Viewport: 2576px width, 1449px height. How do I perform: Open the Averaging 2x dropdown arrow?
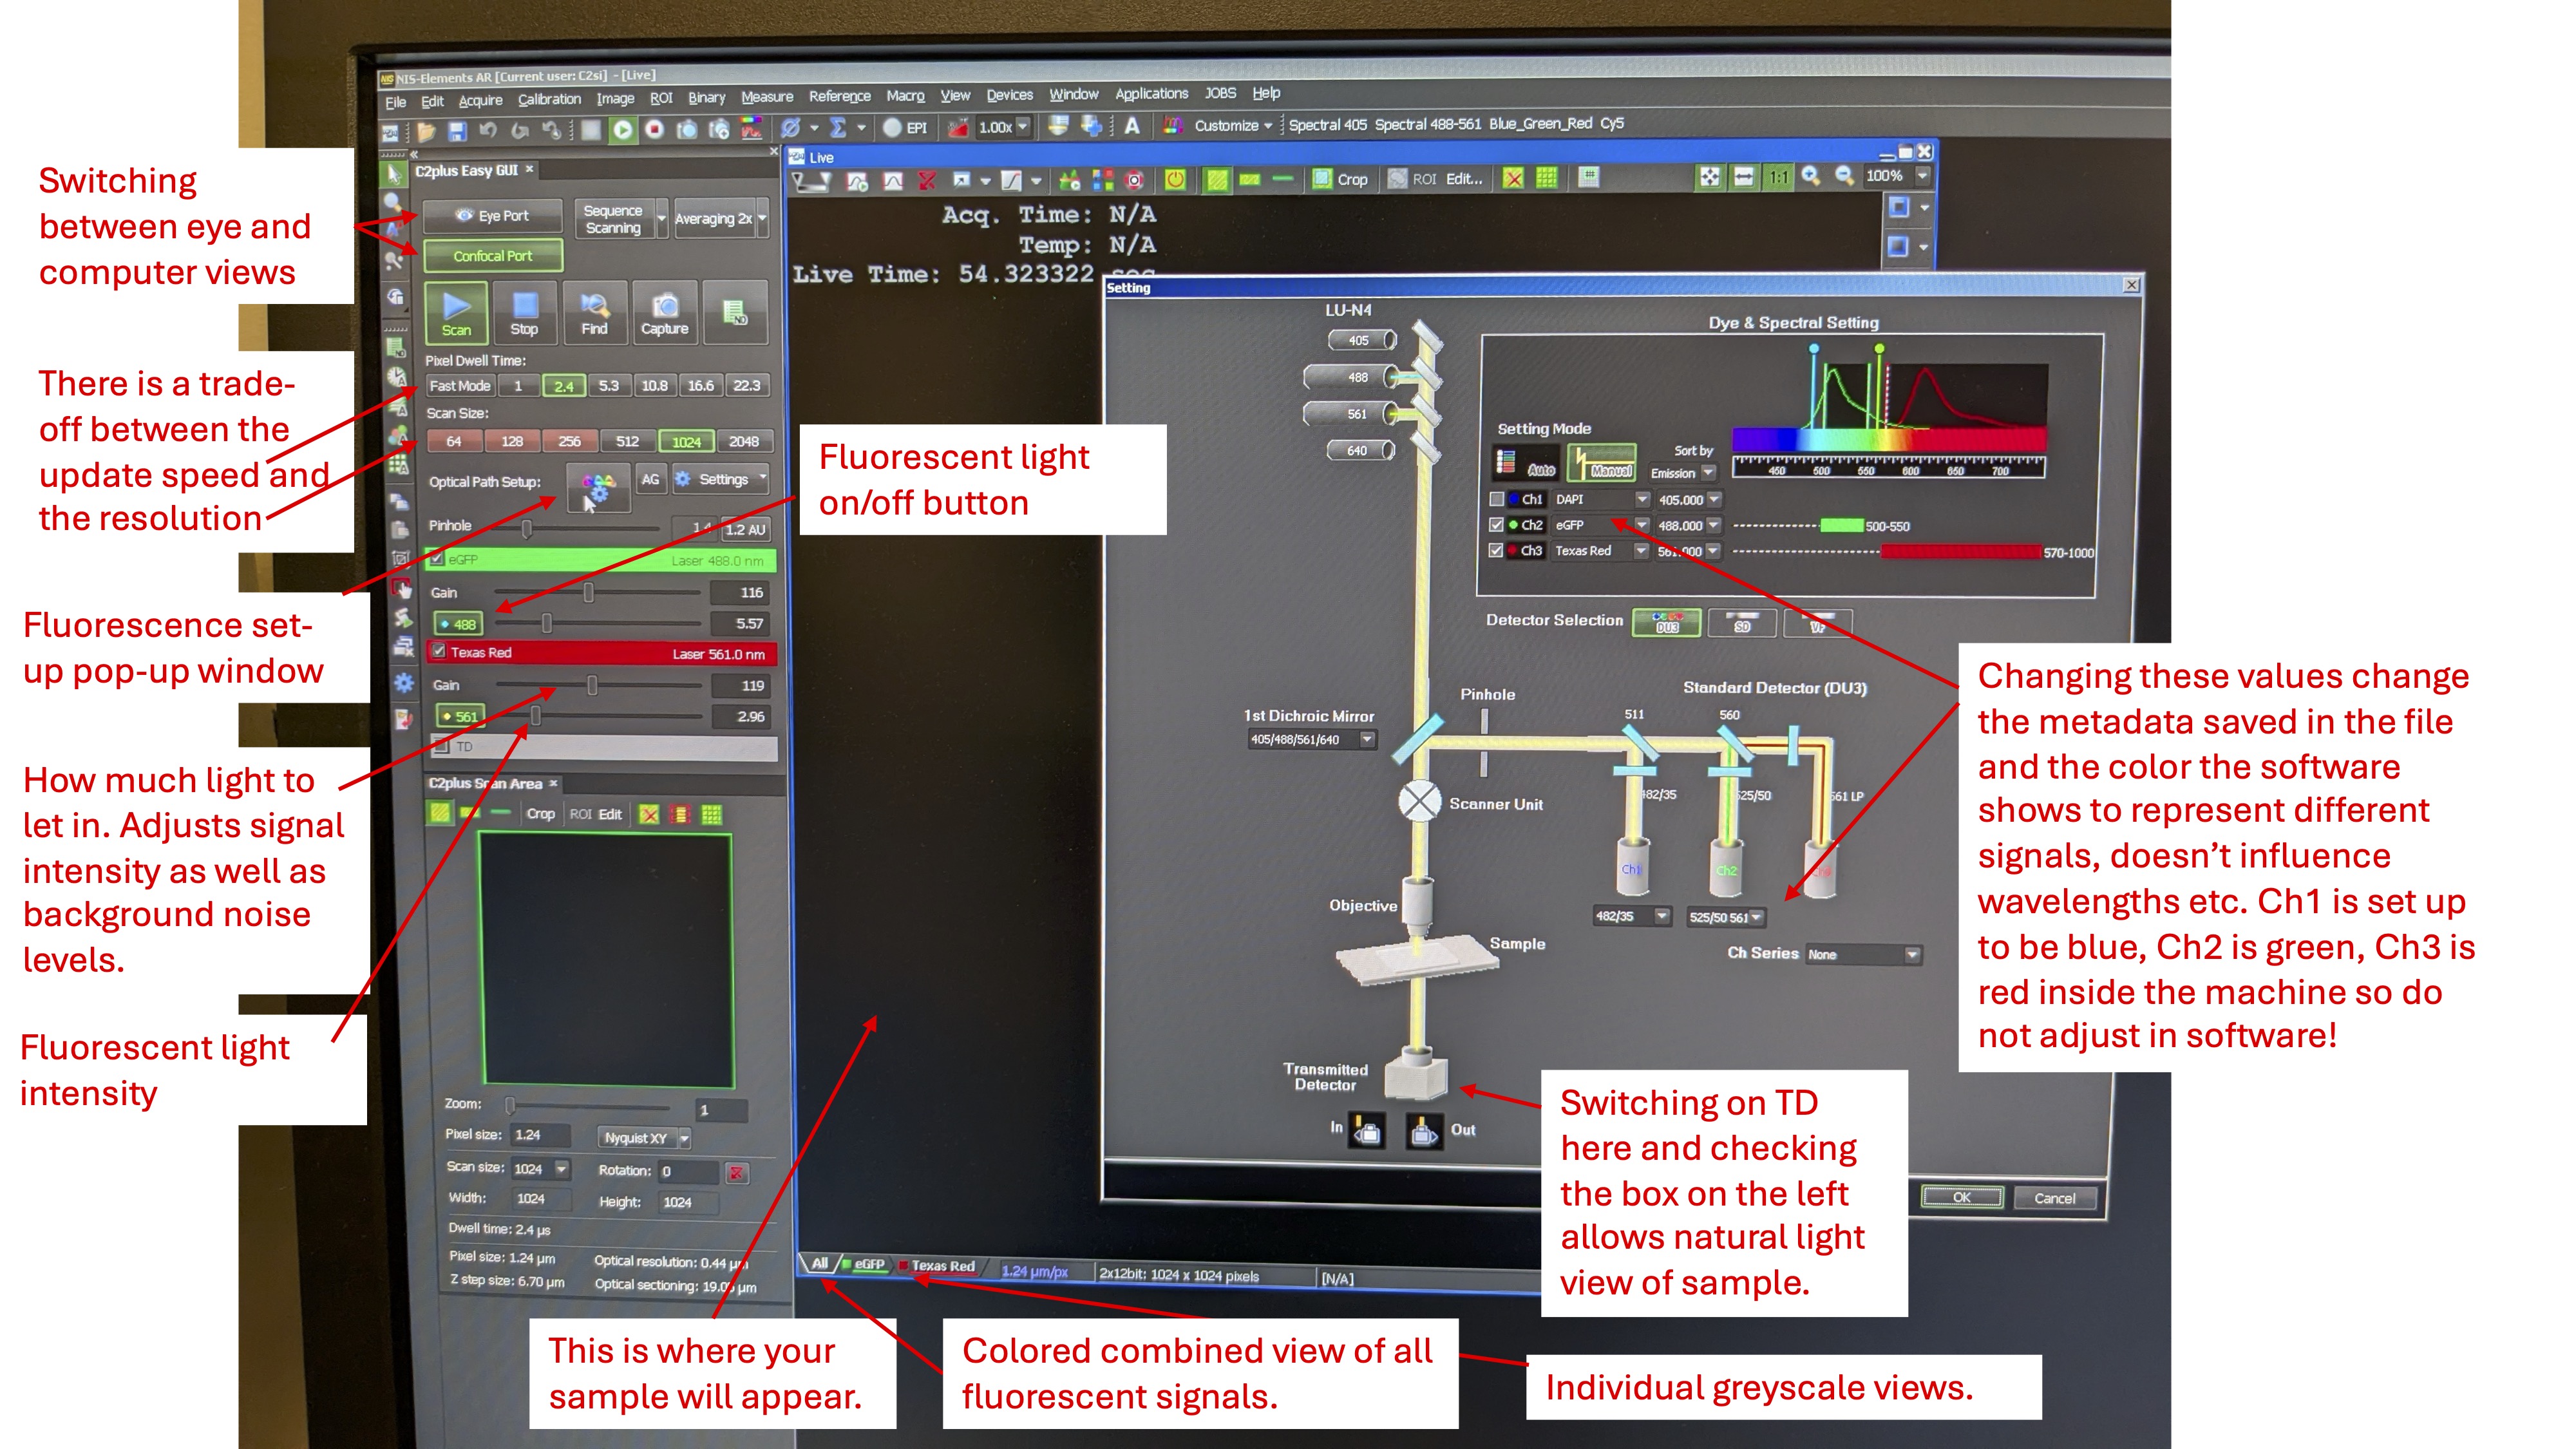(x=762, y=218)
